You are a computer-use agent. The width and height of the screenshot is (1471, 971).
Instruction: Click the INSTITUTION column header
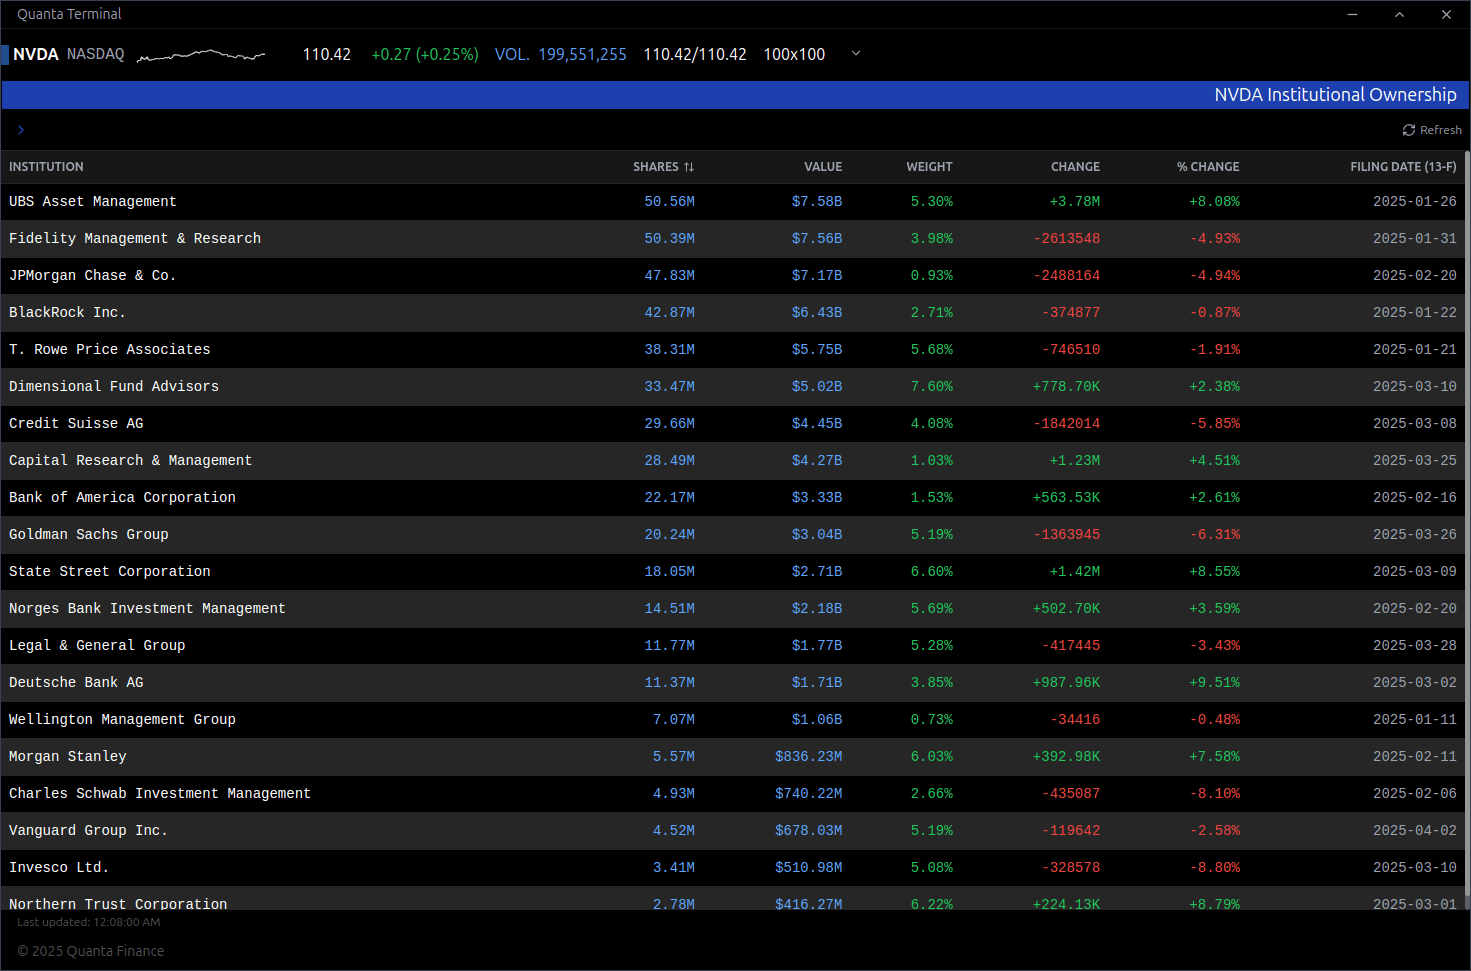(x=46, y=167)
